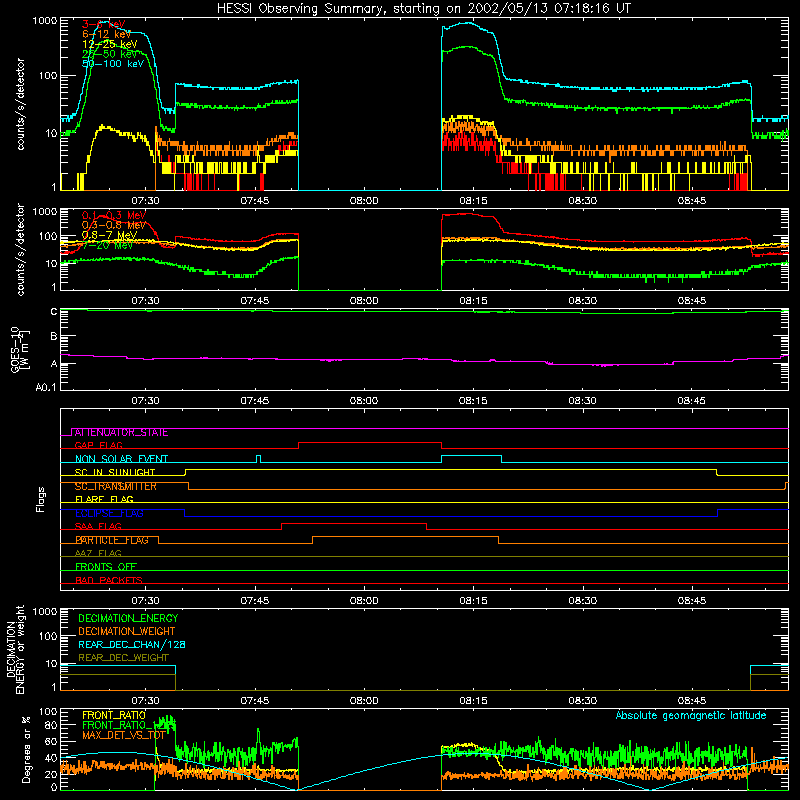
Task: Select the yellow FRONT_RATIO legend label
Action: [114, 715]
